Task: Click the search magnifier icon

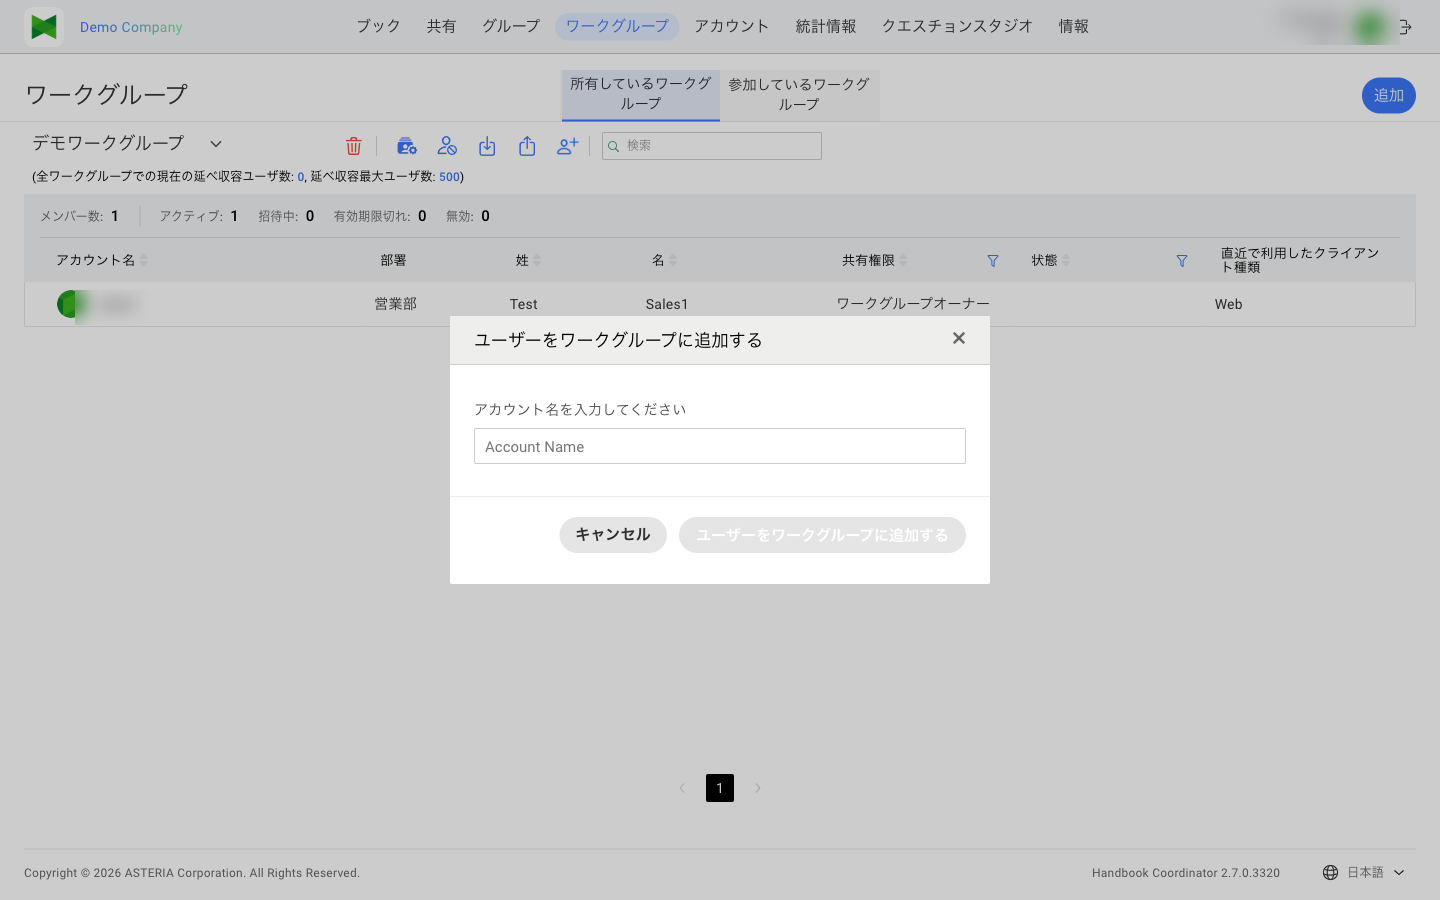Action: coord(613,146)
